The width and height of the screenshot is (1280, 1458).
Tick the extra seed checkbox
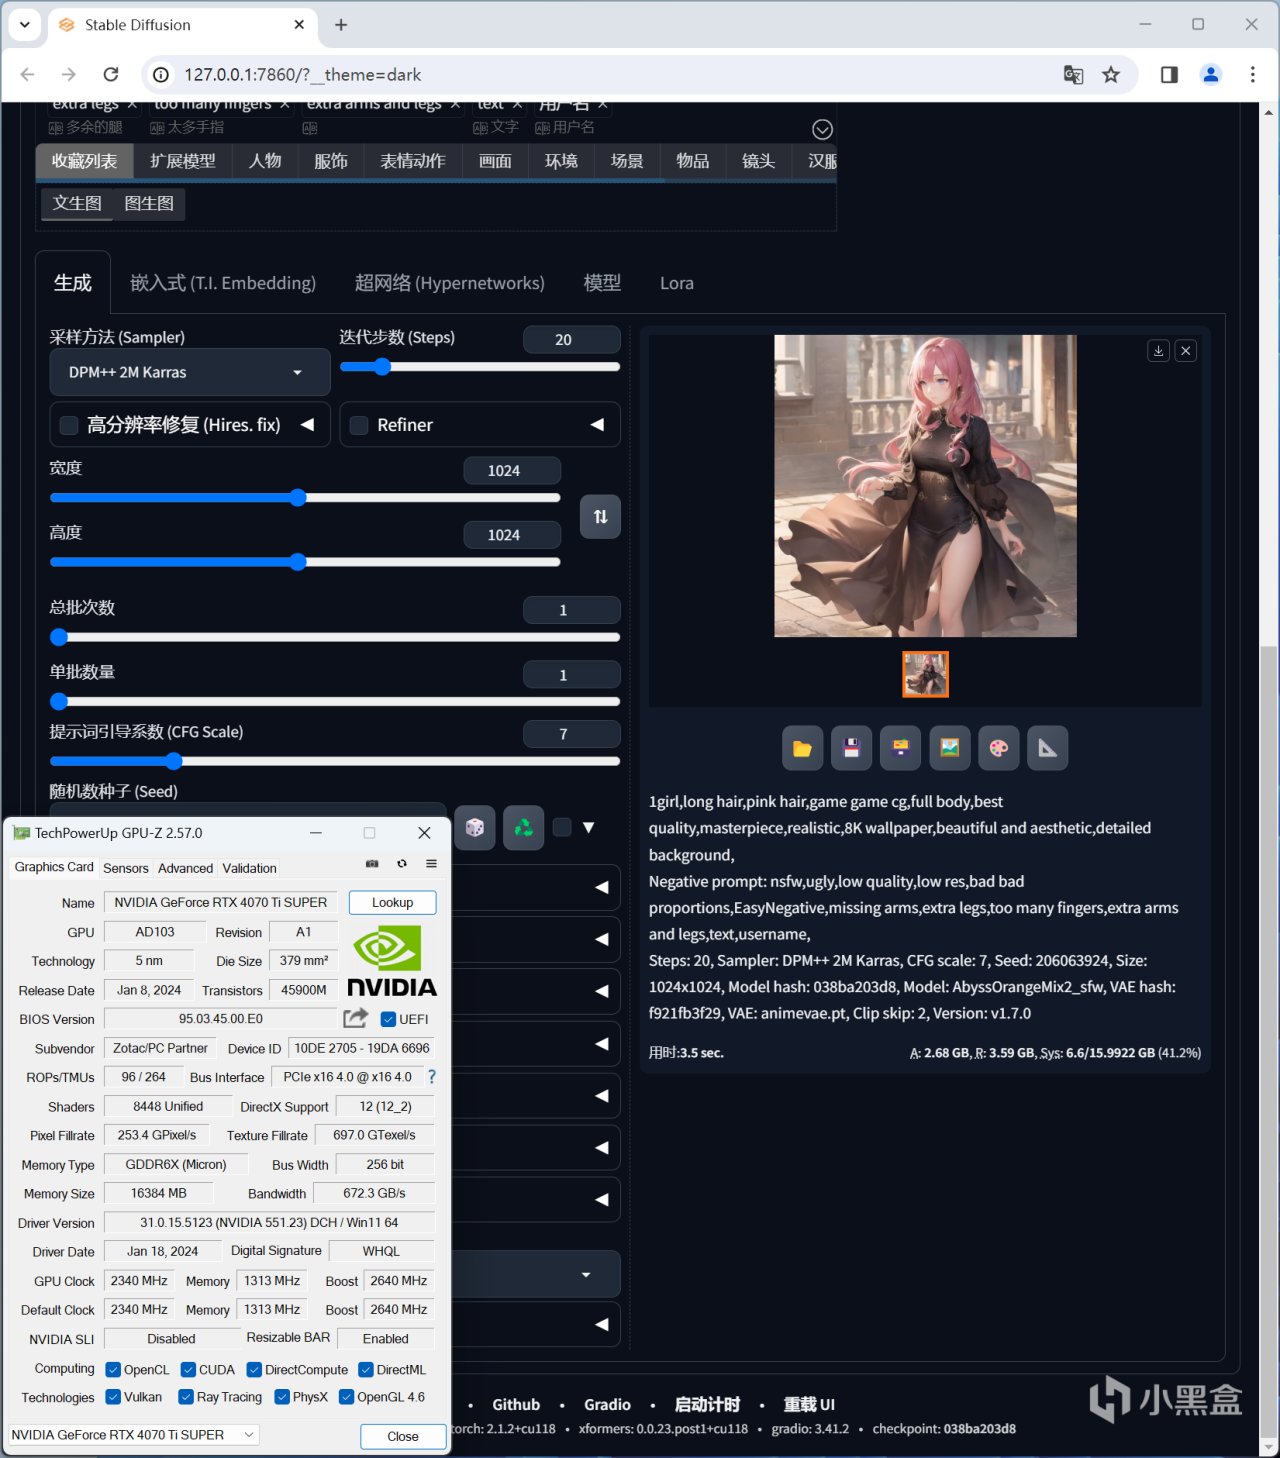tap(562, 827)
